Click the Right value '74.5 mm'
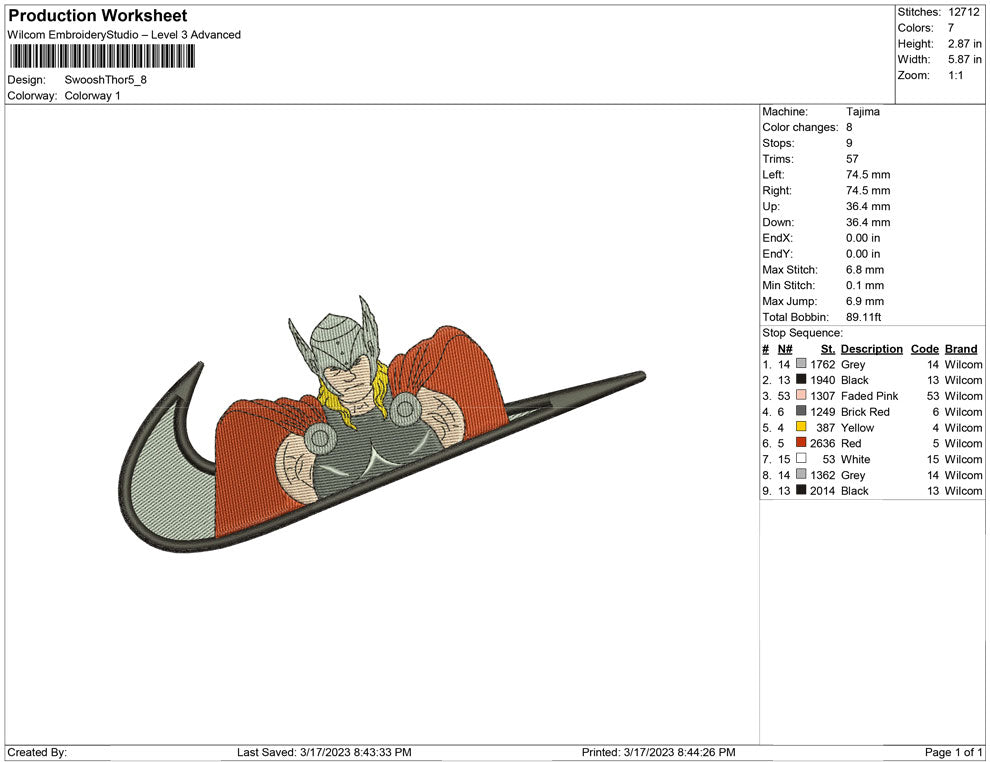Screen dimensions: 990x762 pyautogui.click(x=868, y=190)
